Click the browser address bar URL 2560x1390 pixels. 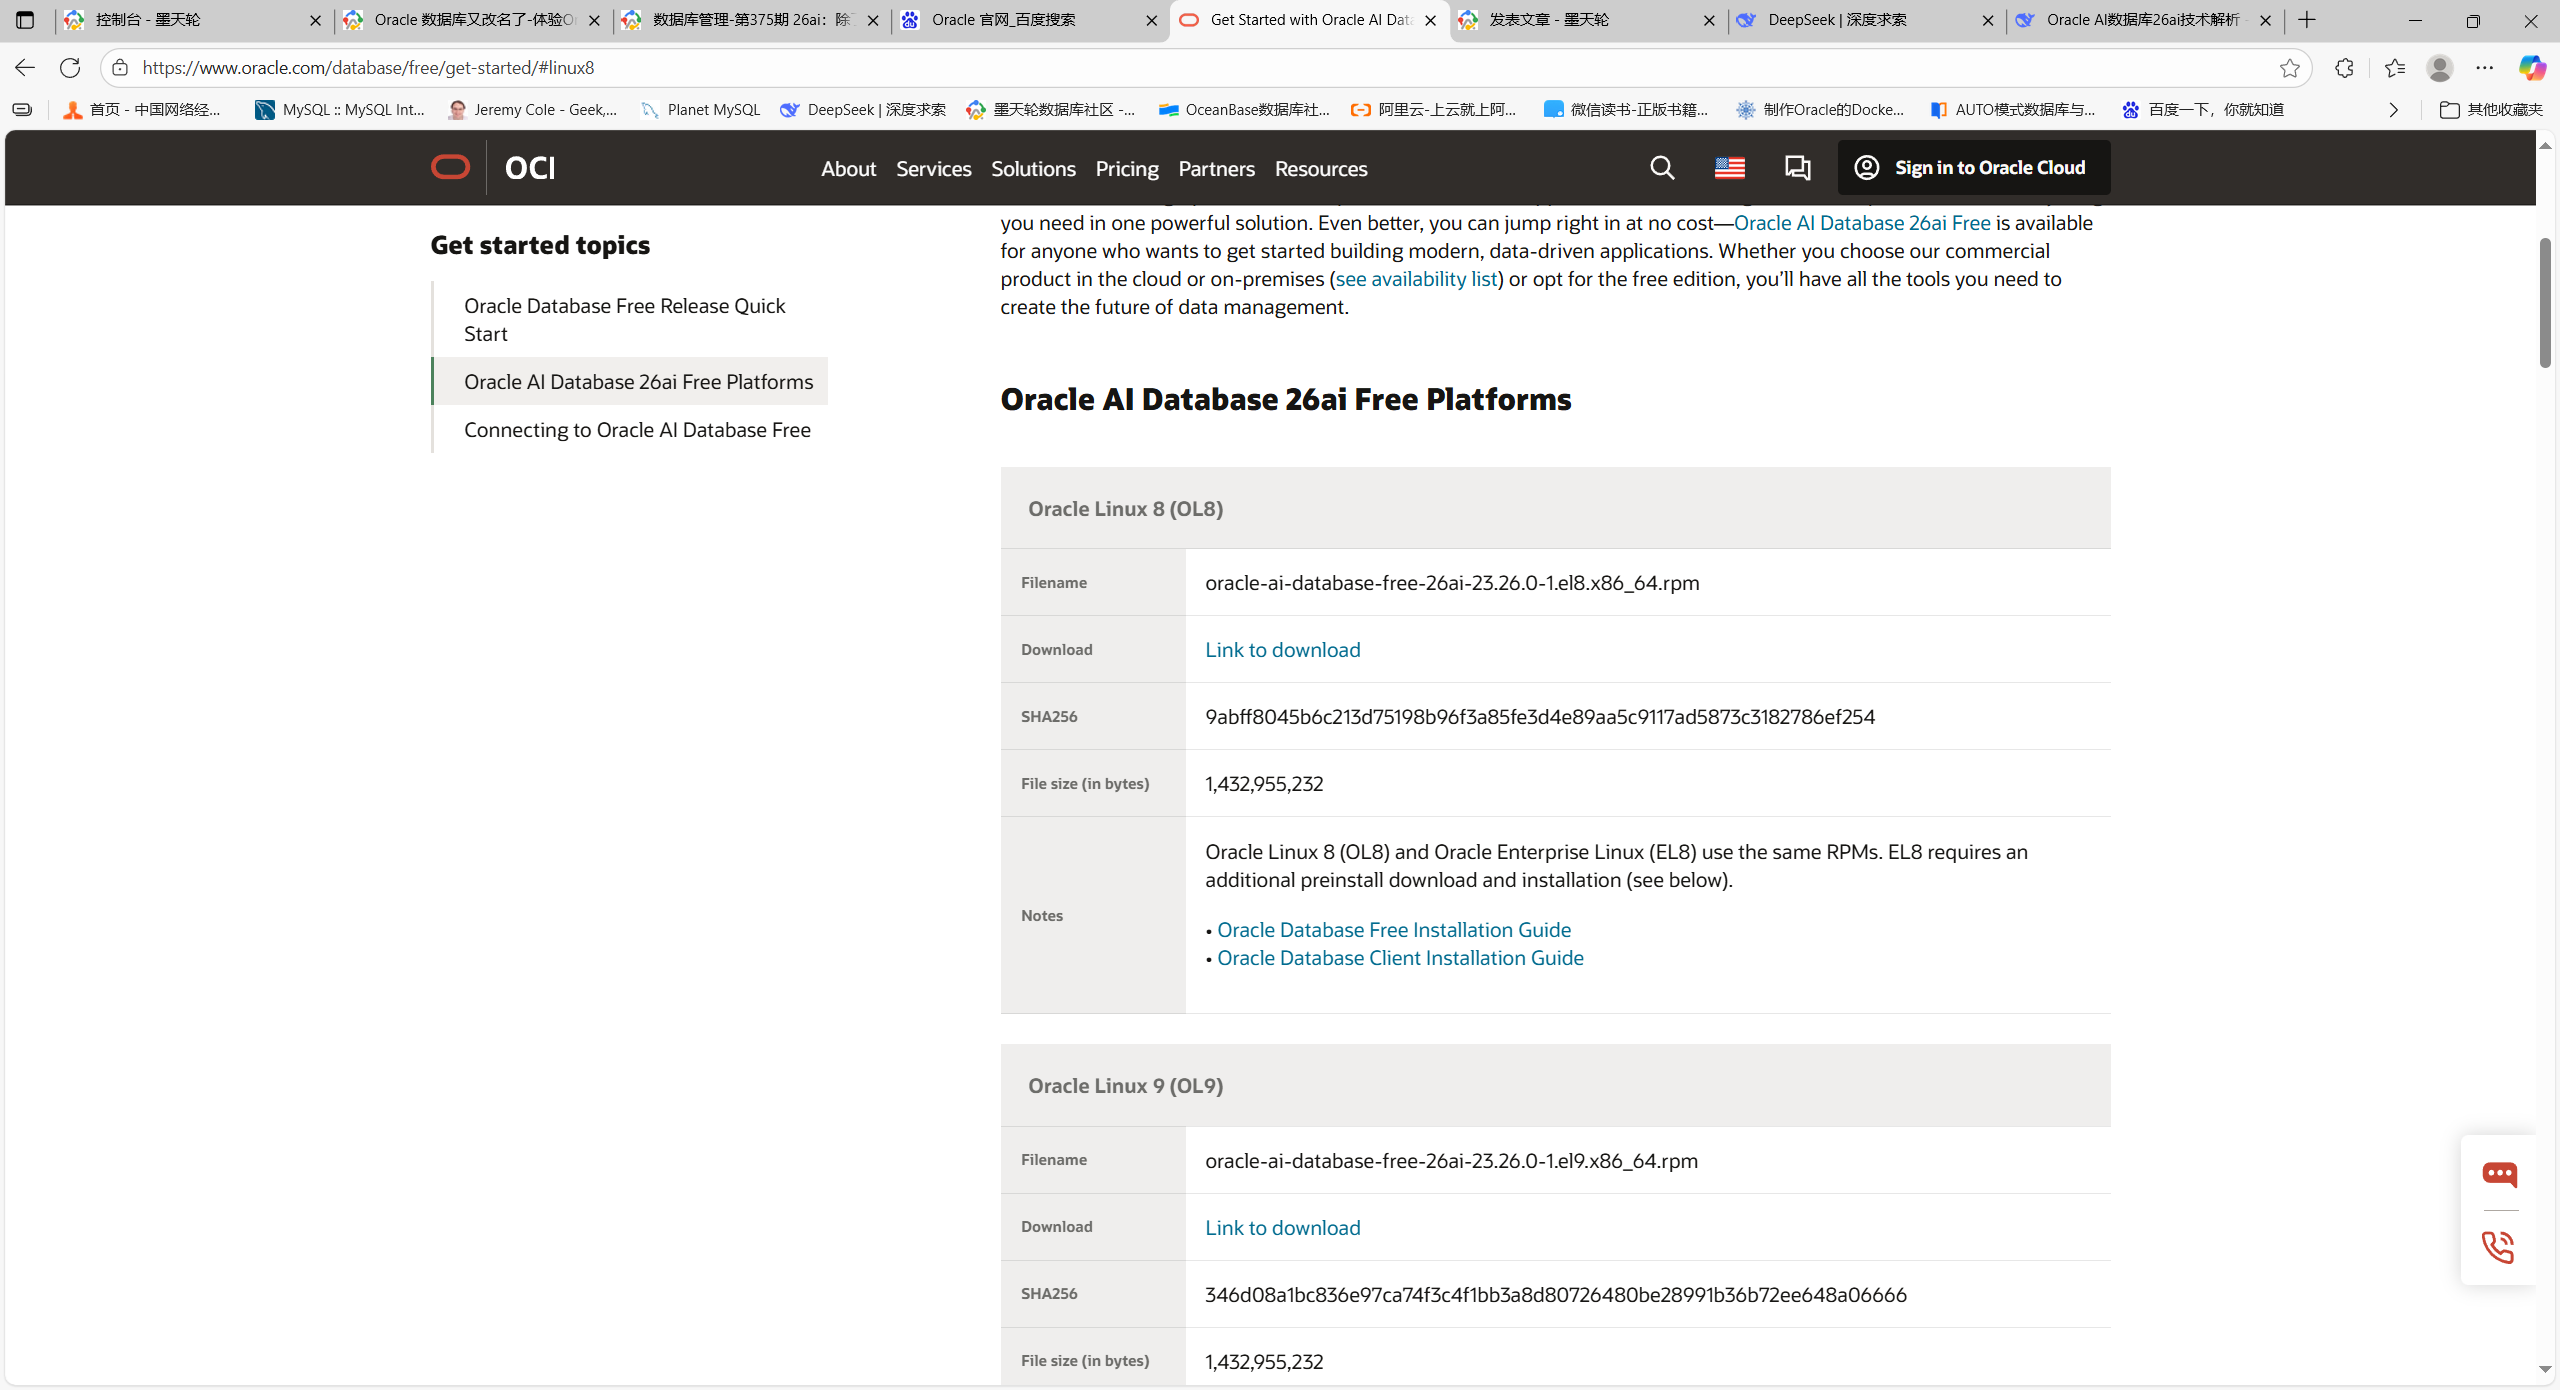(x=368, y=68)
